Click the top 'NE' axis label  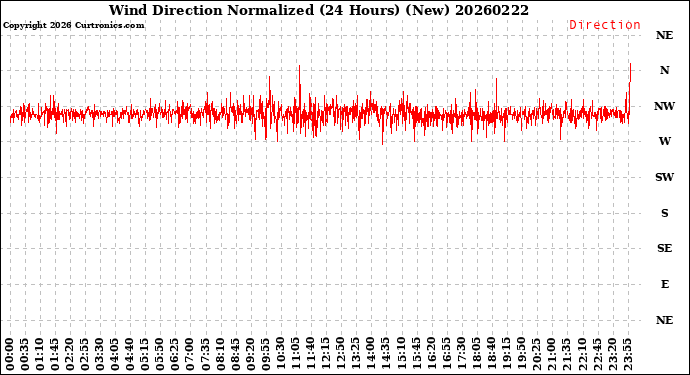(x=664, y=35)
